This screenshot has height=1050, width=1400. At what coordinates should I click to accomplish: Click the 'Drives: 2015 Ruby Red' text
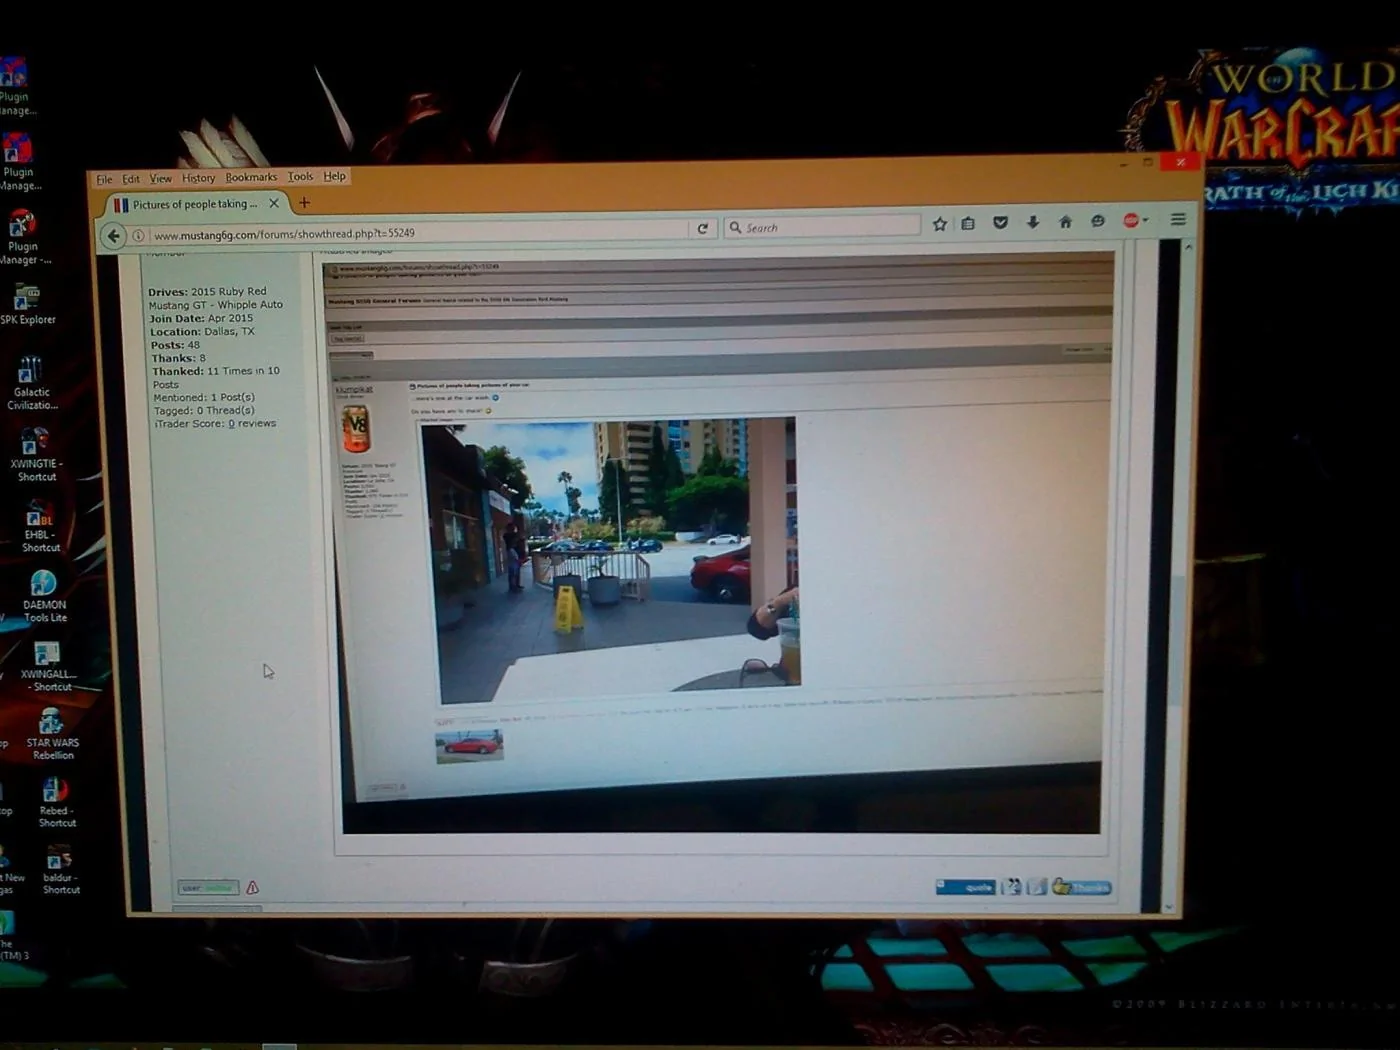pyautogui.click(x=207, y=291)
